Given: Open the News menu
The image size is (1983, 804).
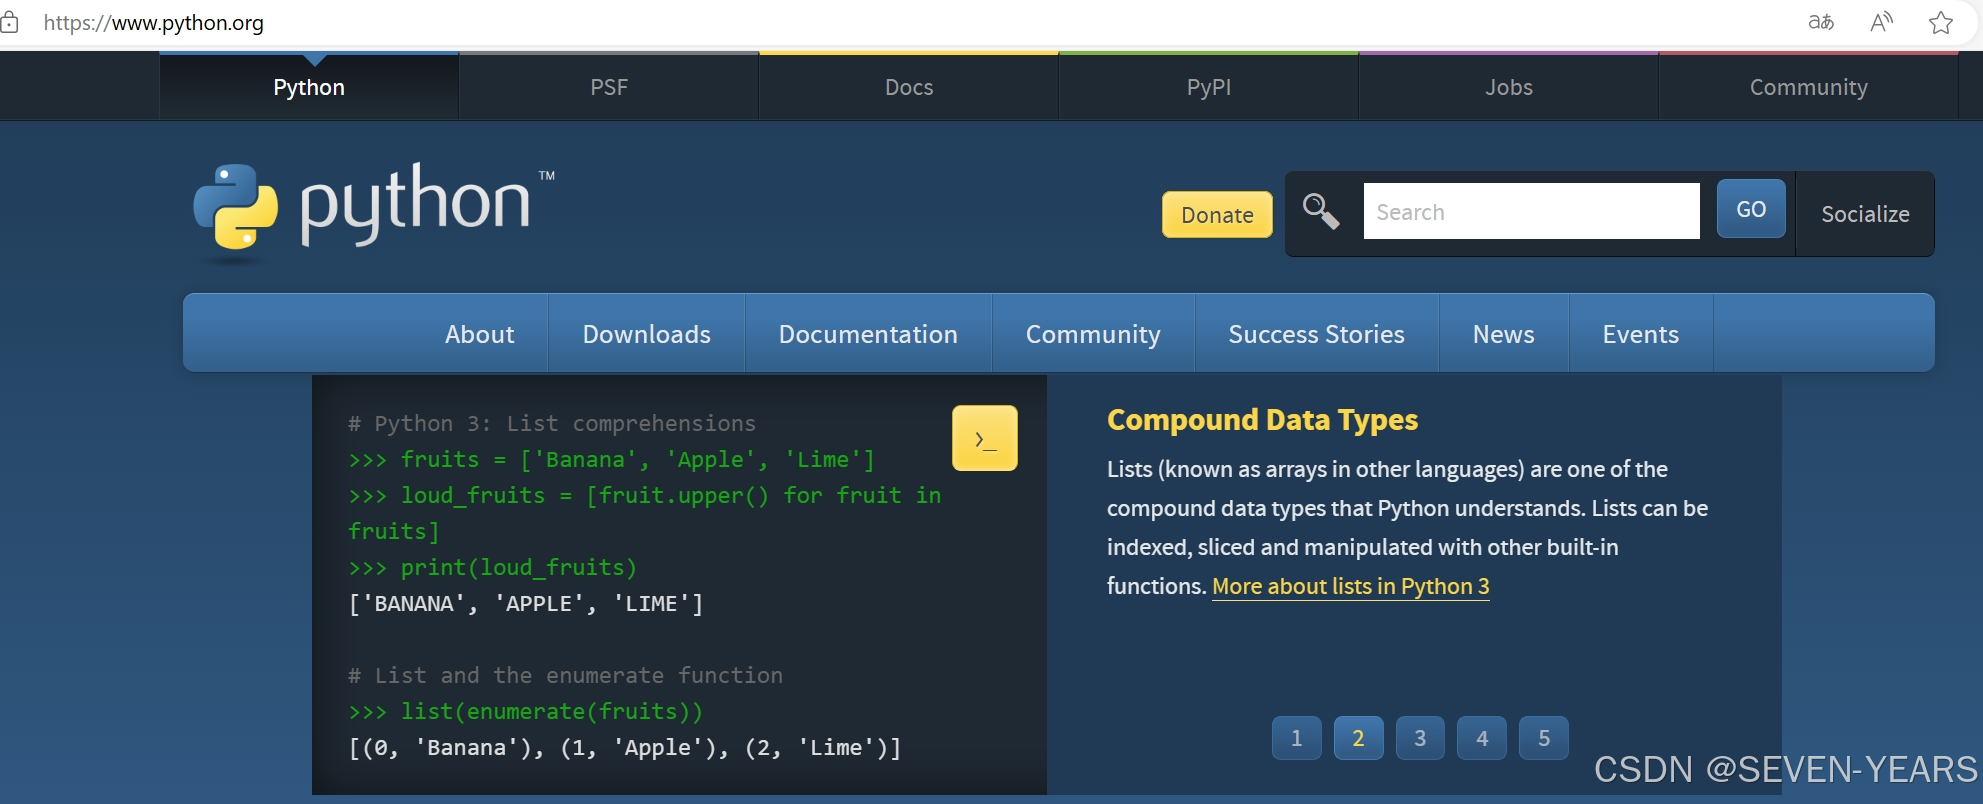Looking at the screenshot, I should coord(1503,334).
